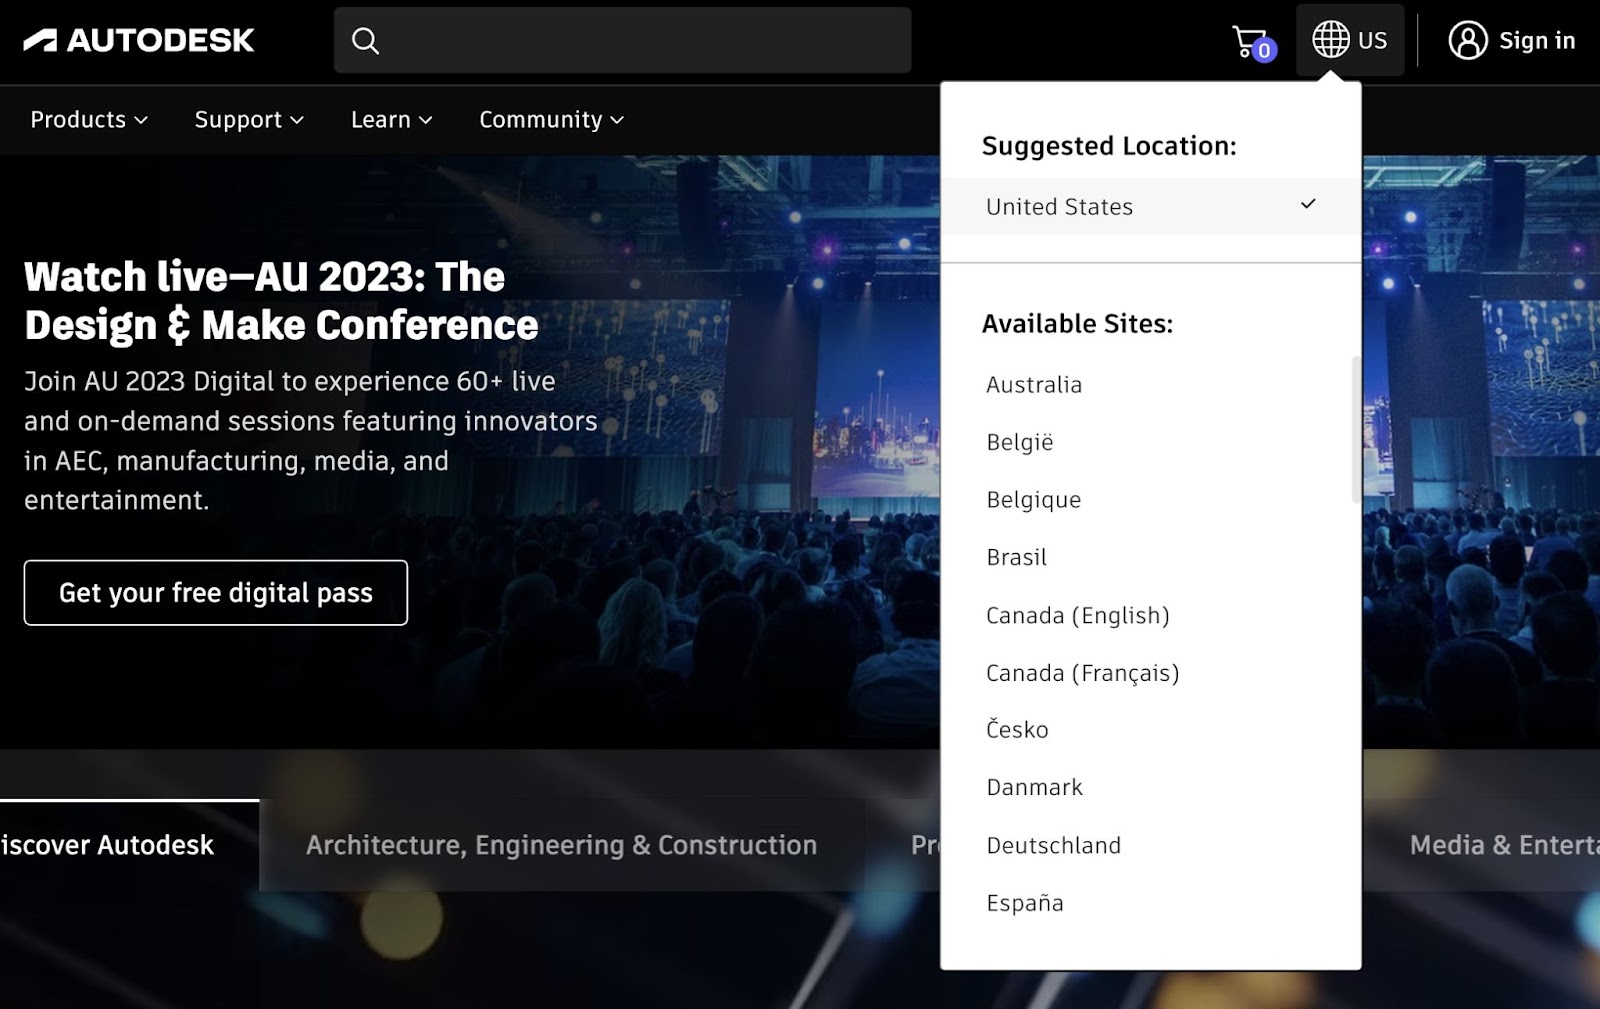Click the checkmark beside United States
Screen dimensions: 1600x1009
coord(1308,204)
